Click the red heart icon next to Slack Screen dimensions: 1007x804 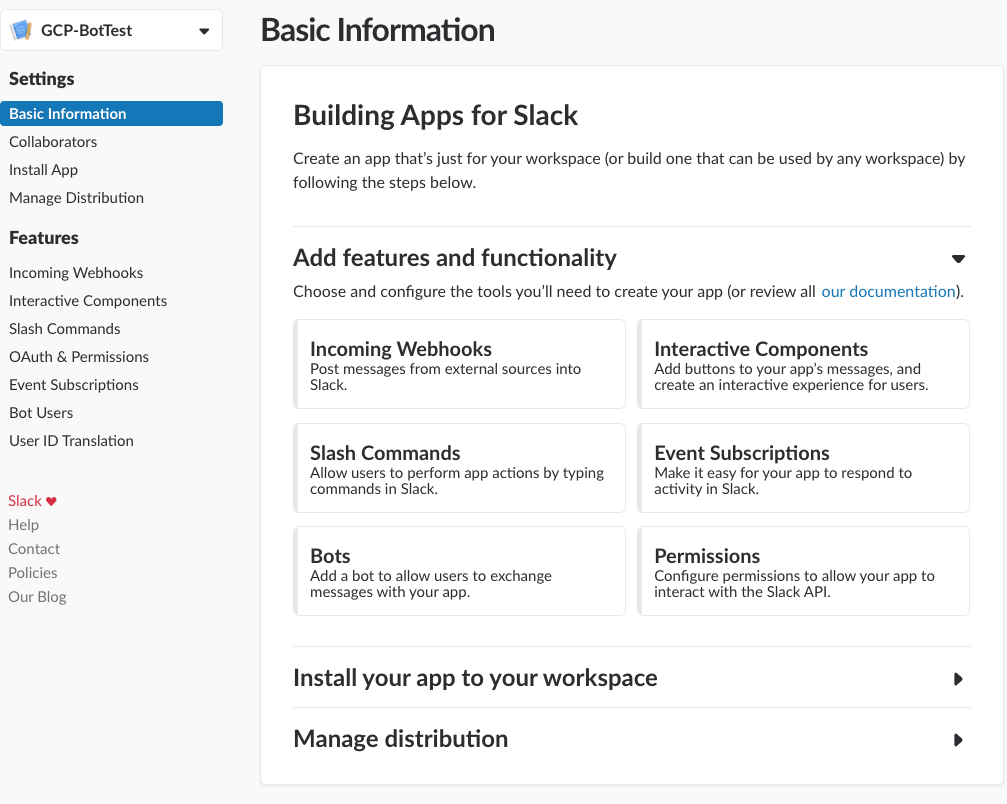[x=51, y=502]
